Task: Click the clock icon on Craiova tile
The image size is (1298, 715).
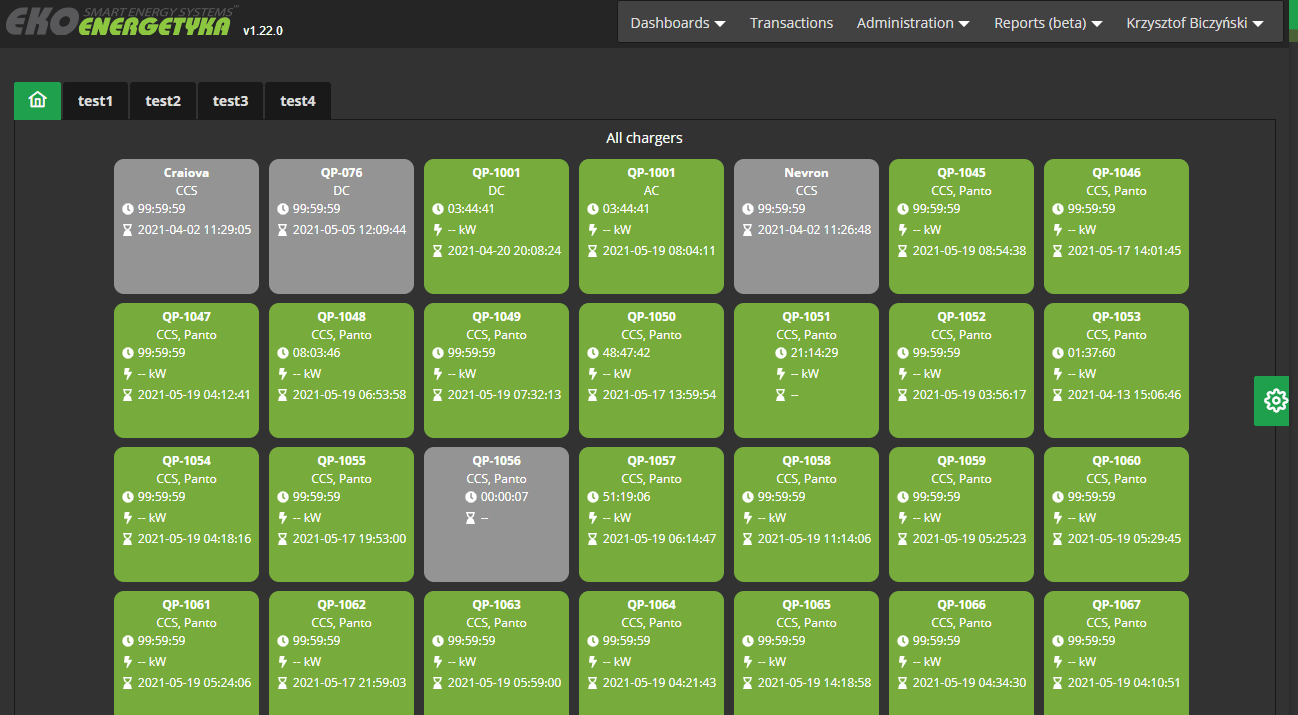Action: [128, 209]
